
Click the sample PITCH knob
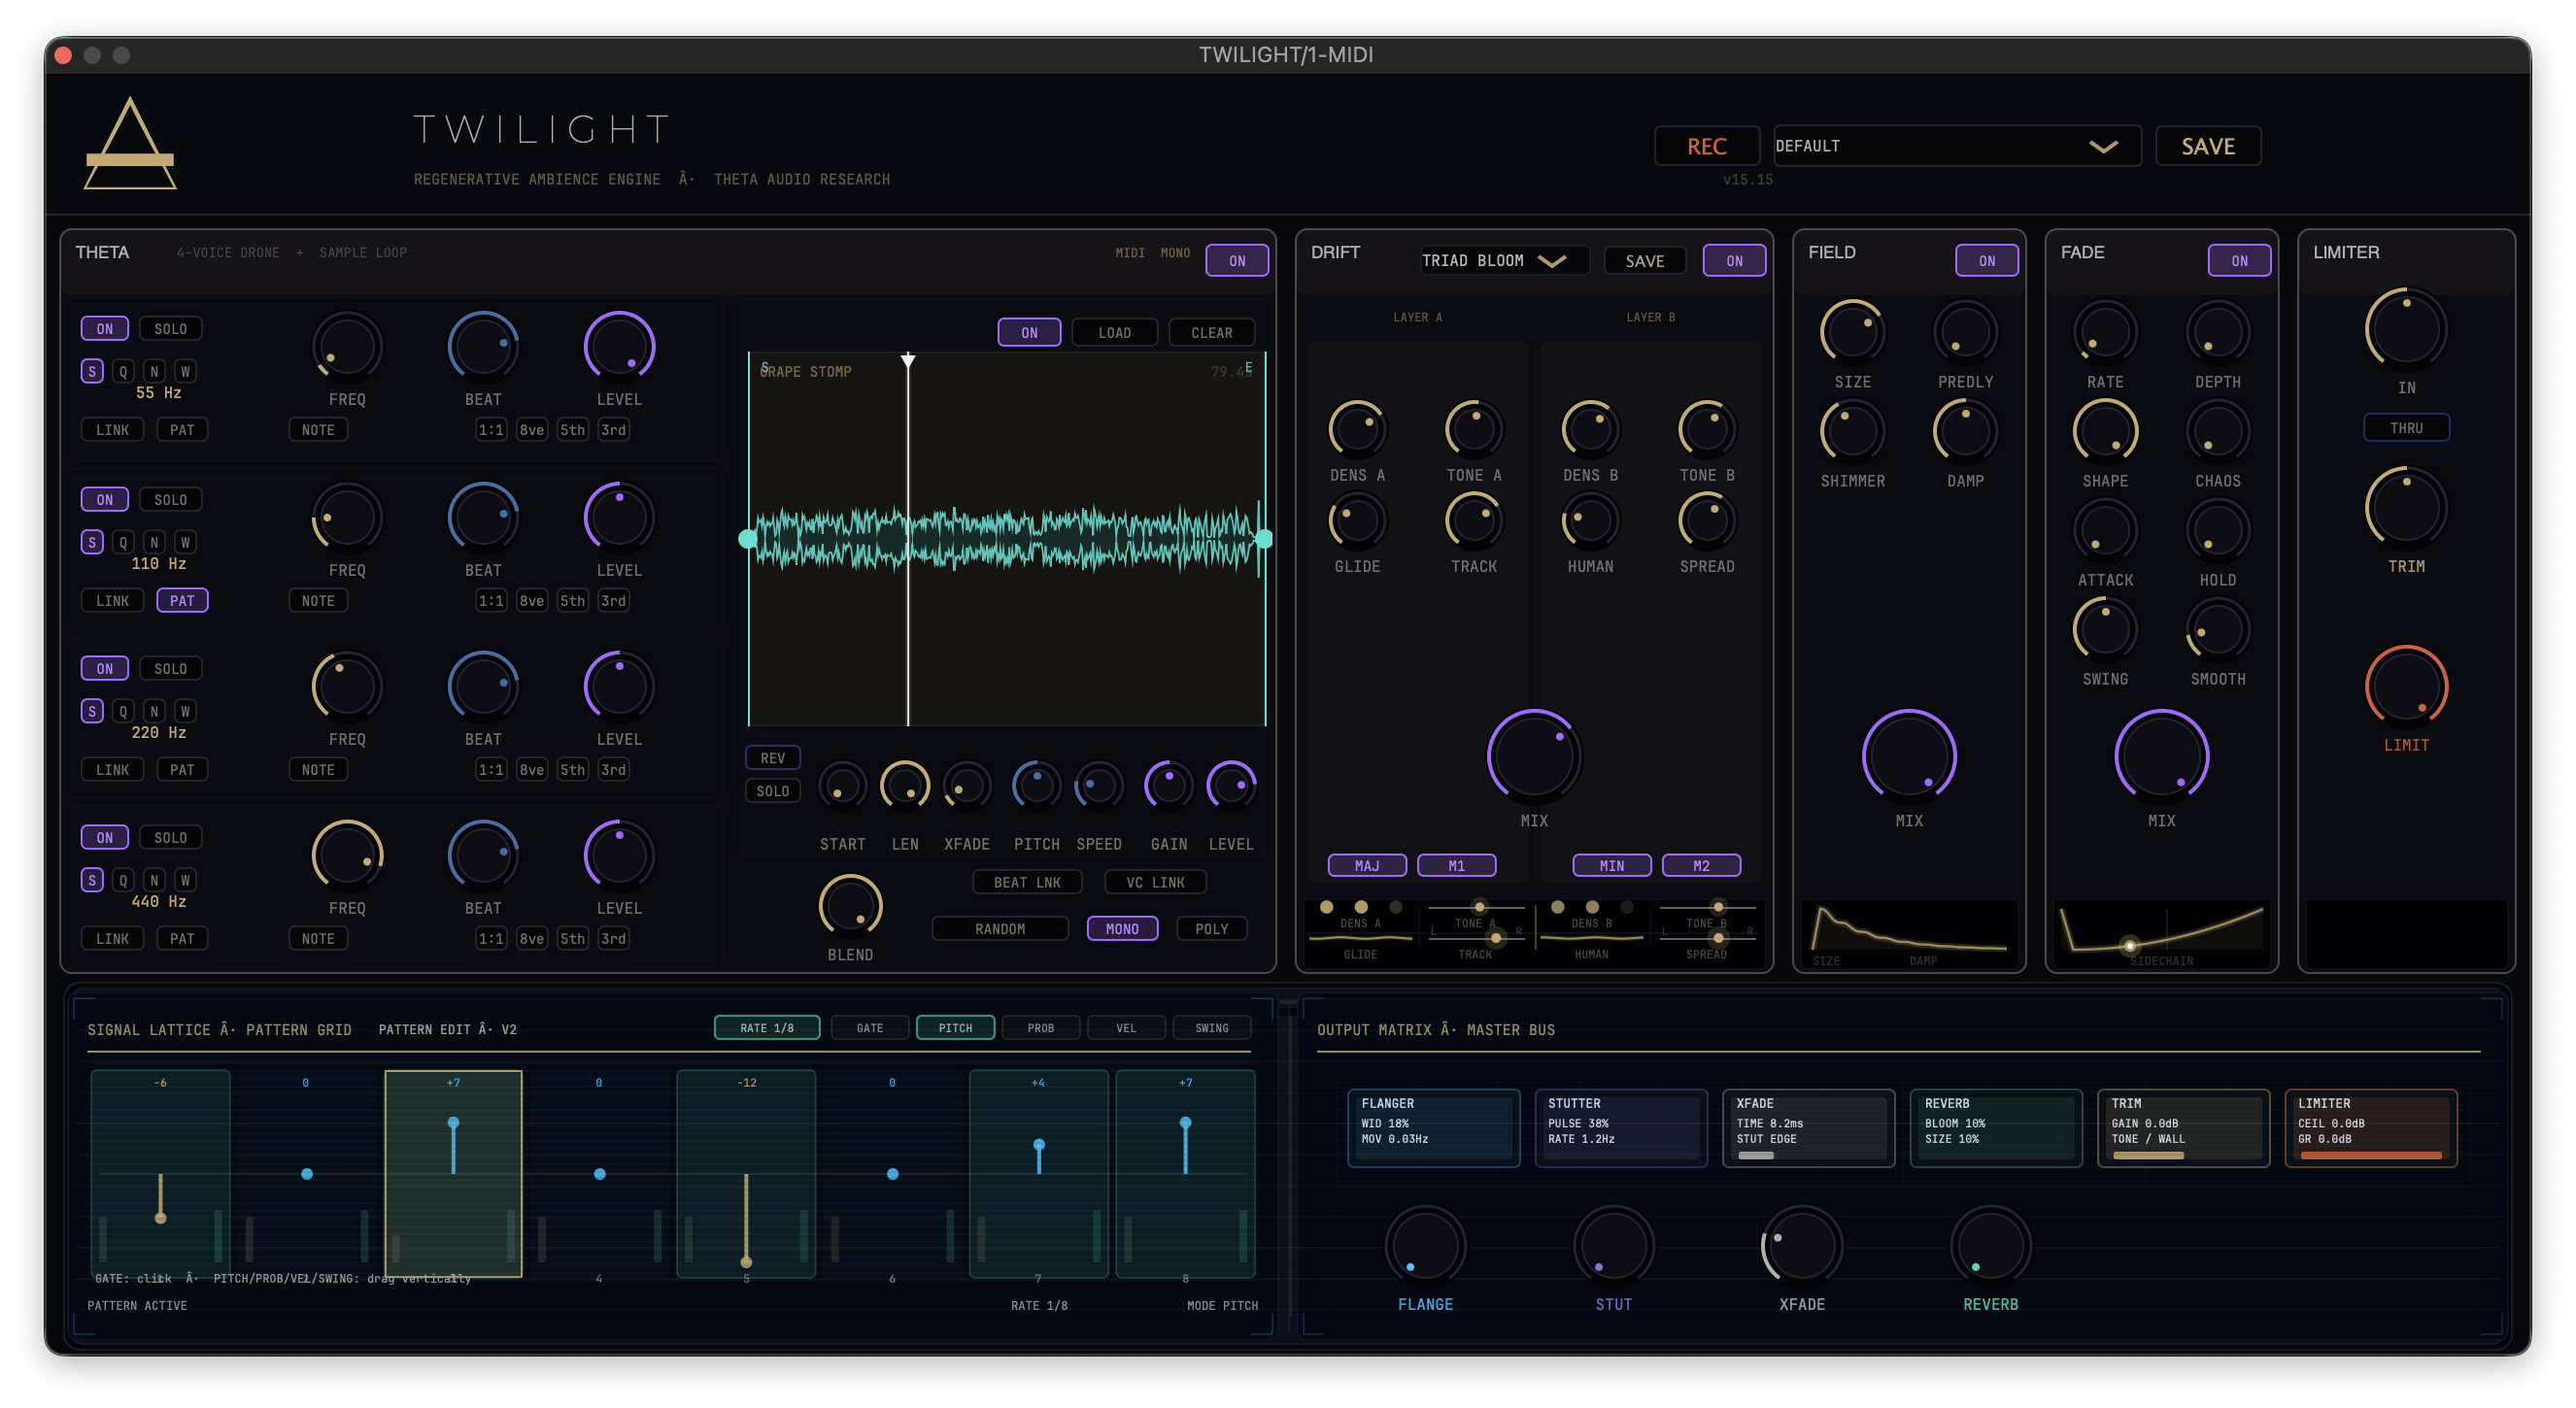click(1036, 786)
